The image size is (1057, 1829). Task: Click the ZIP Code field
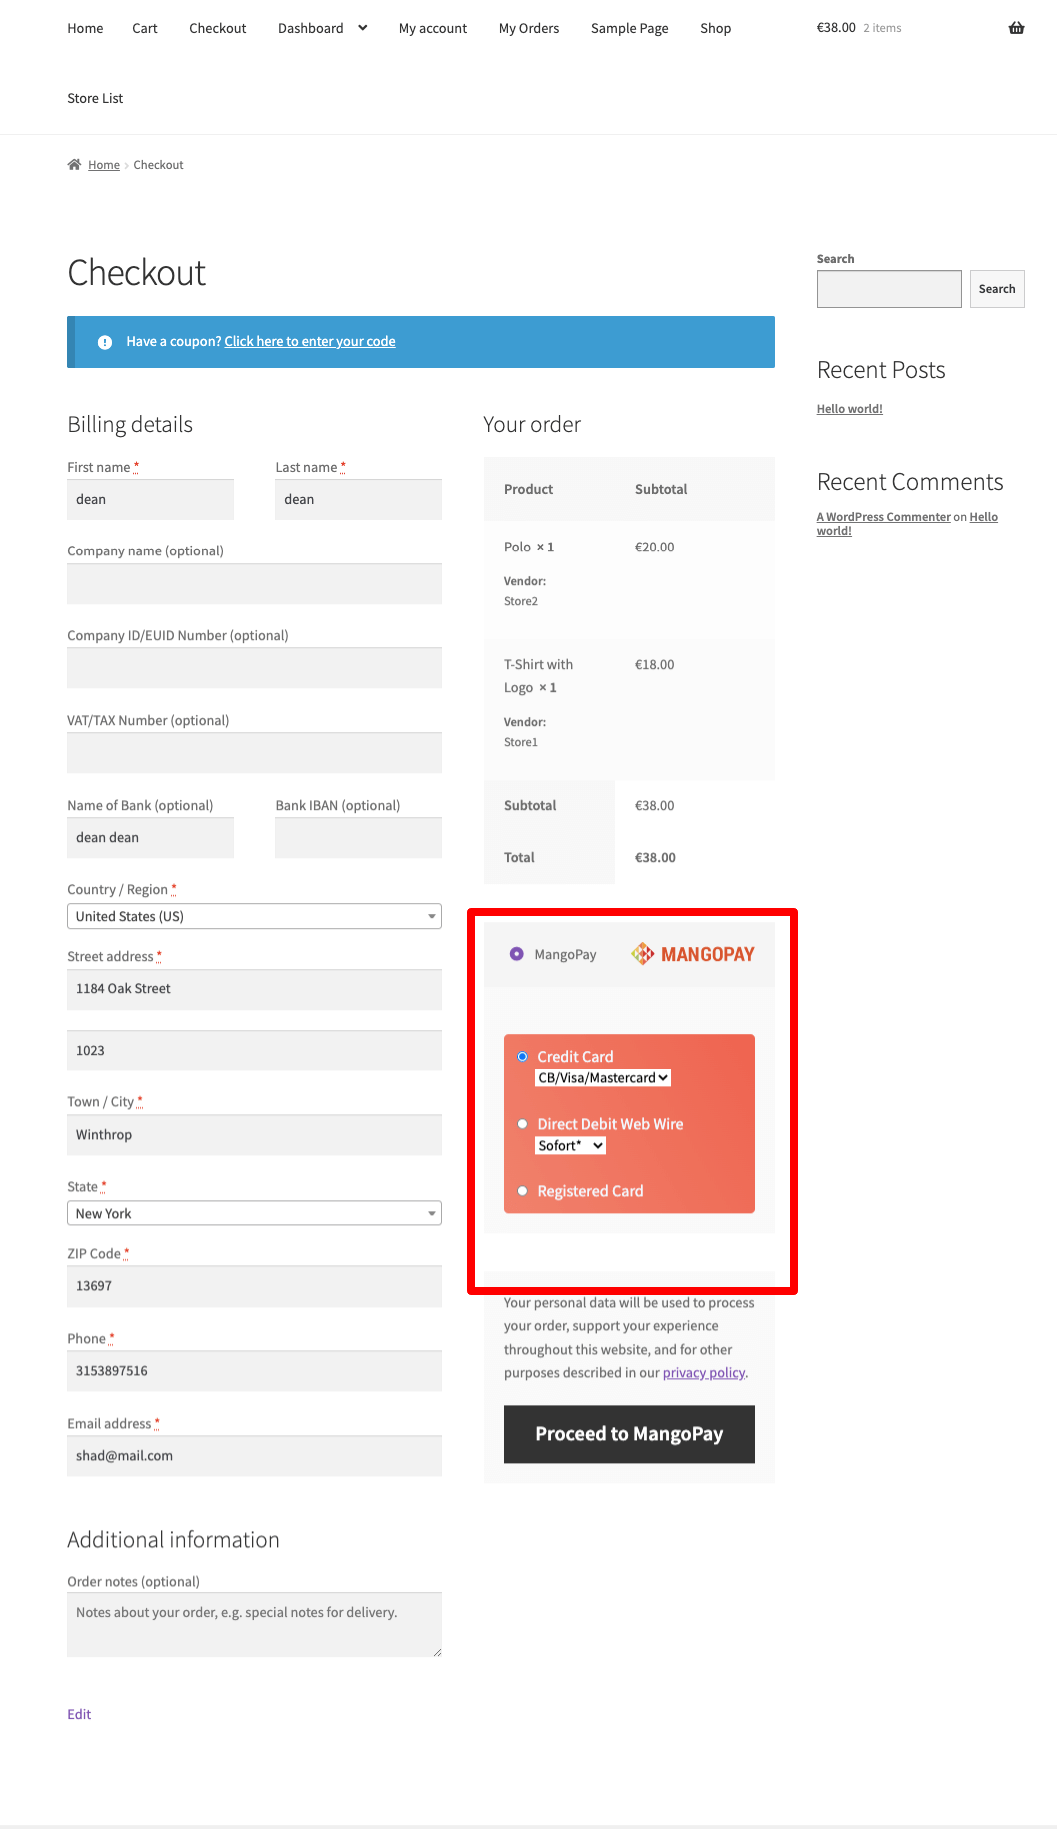coord(254,1286)
